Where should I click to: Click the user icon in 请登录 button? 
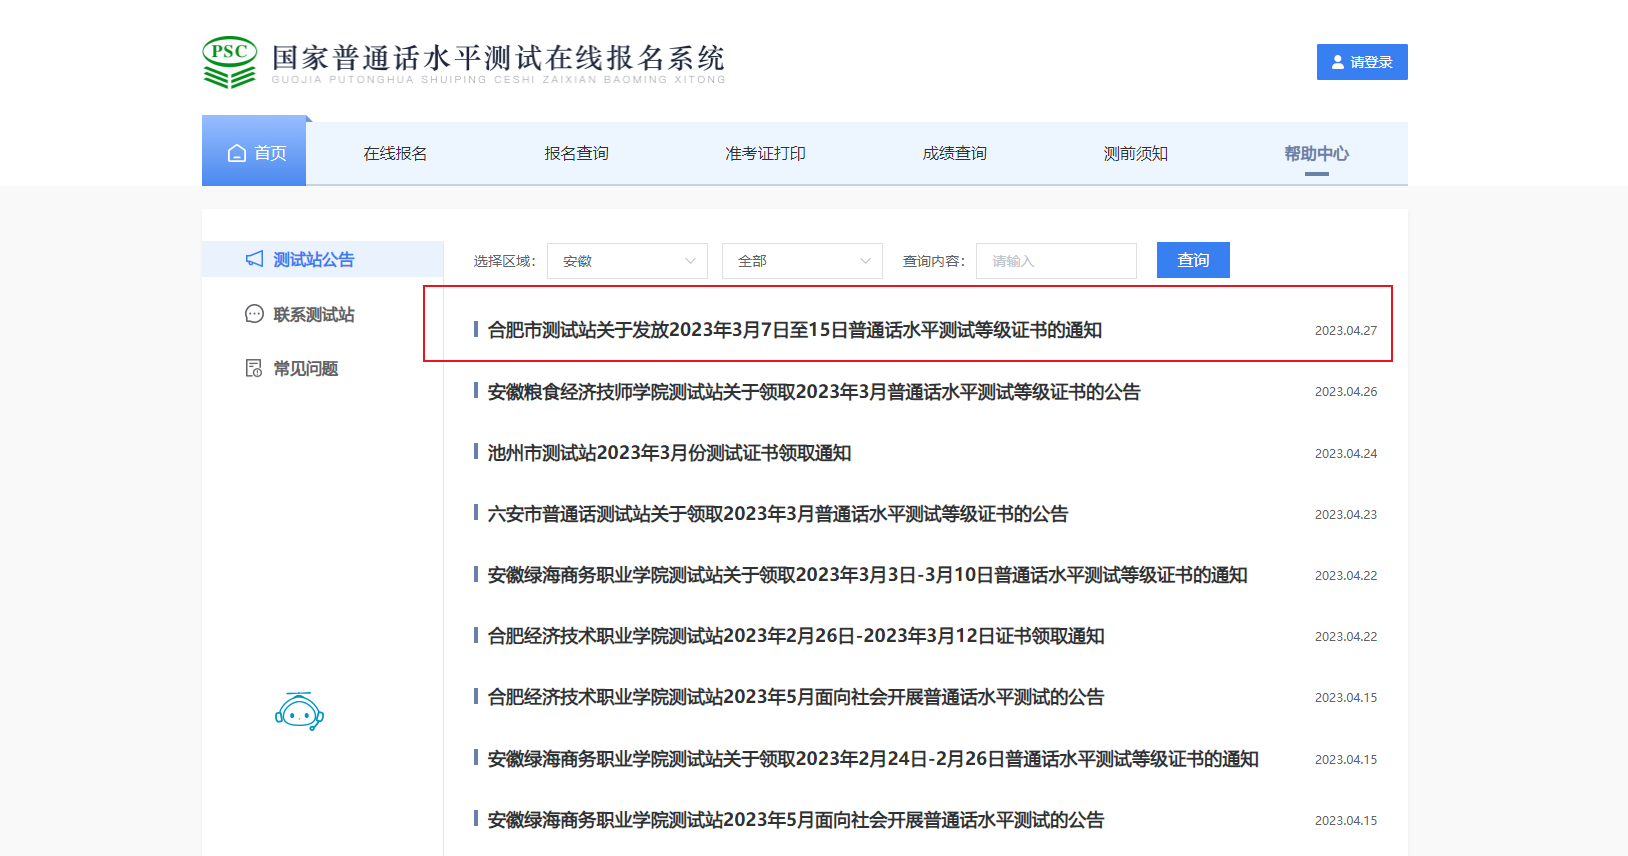pyautogui.click(x=1338, y=62)
